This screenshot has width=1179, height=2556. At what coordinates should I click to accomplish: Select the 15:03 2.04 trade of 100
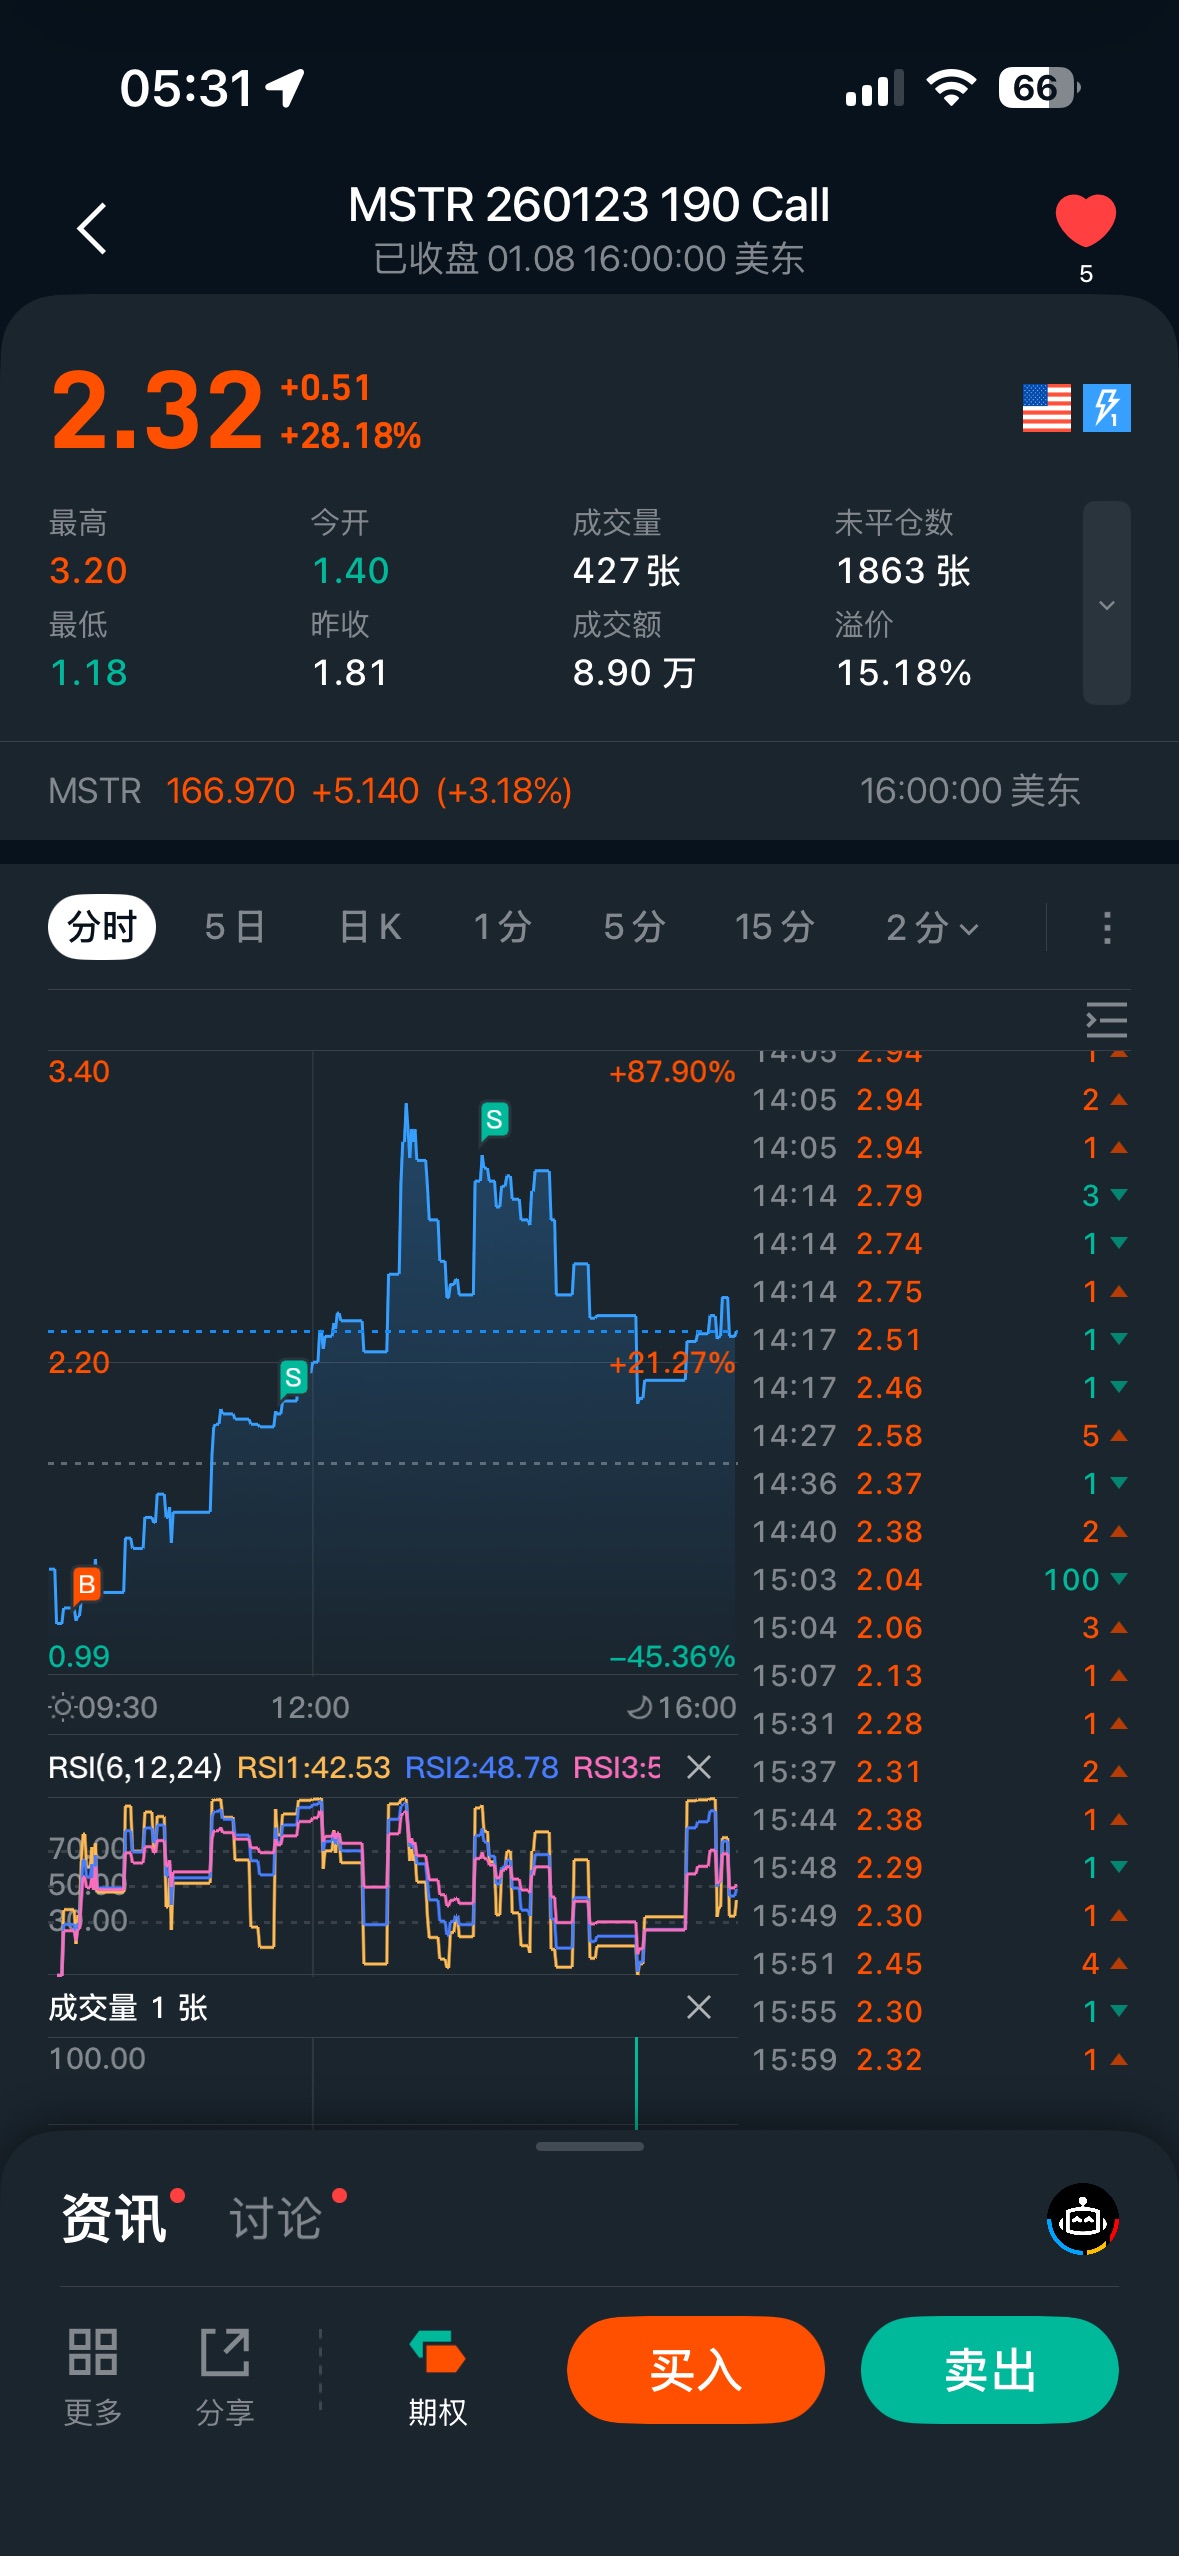coord(940,1580)
